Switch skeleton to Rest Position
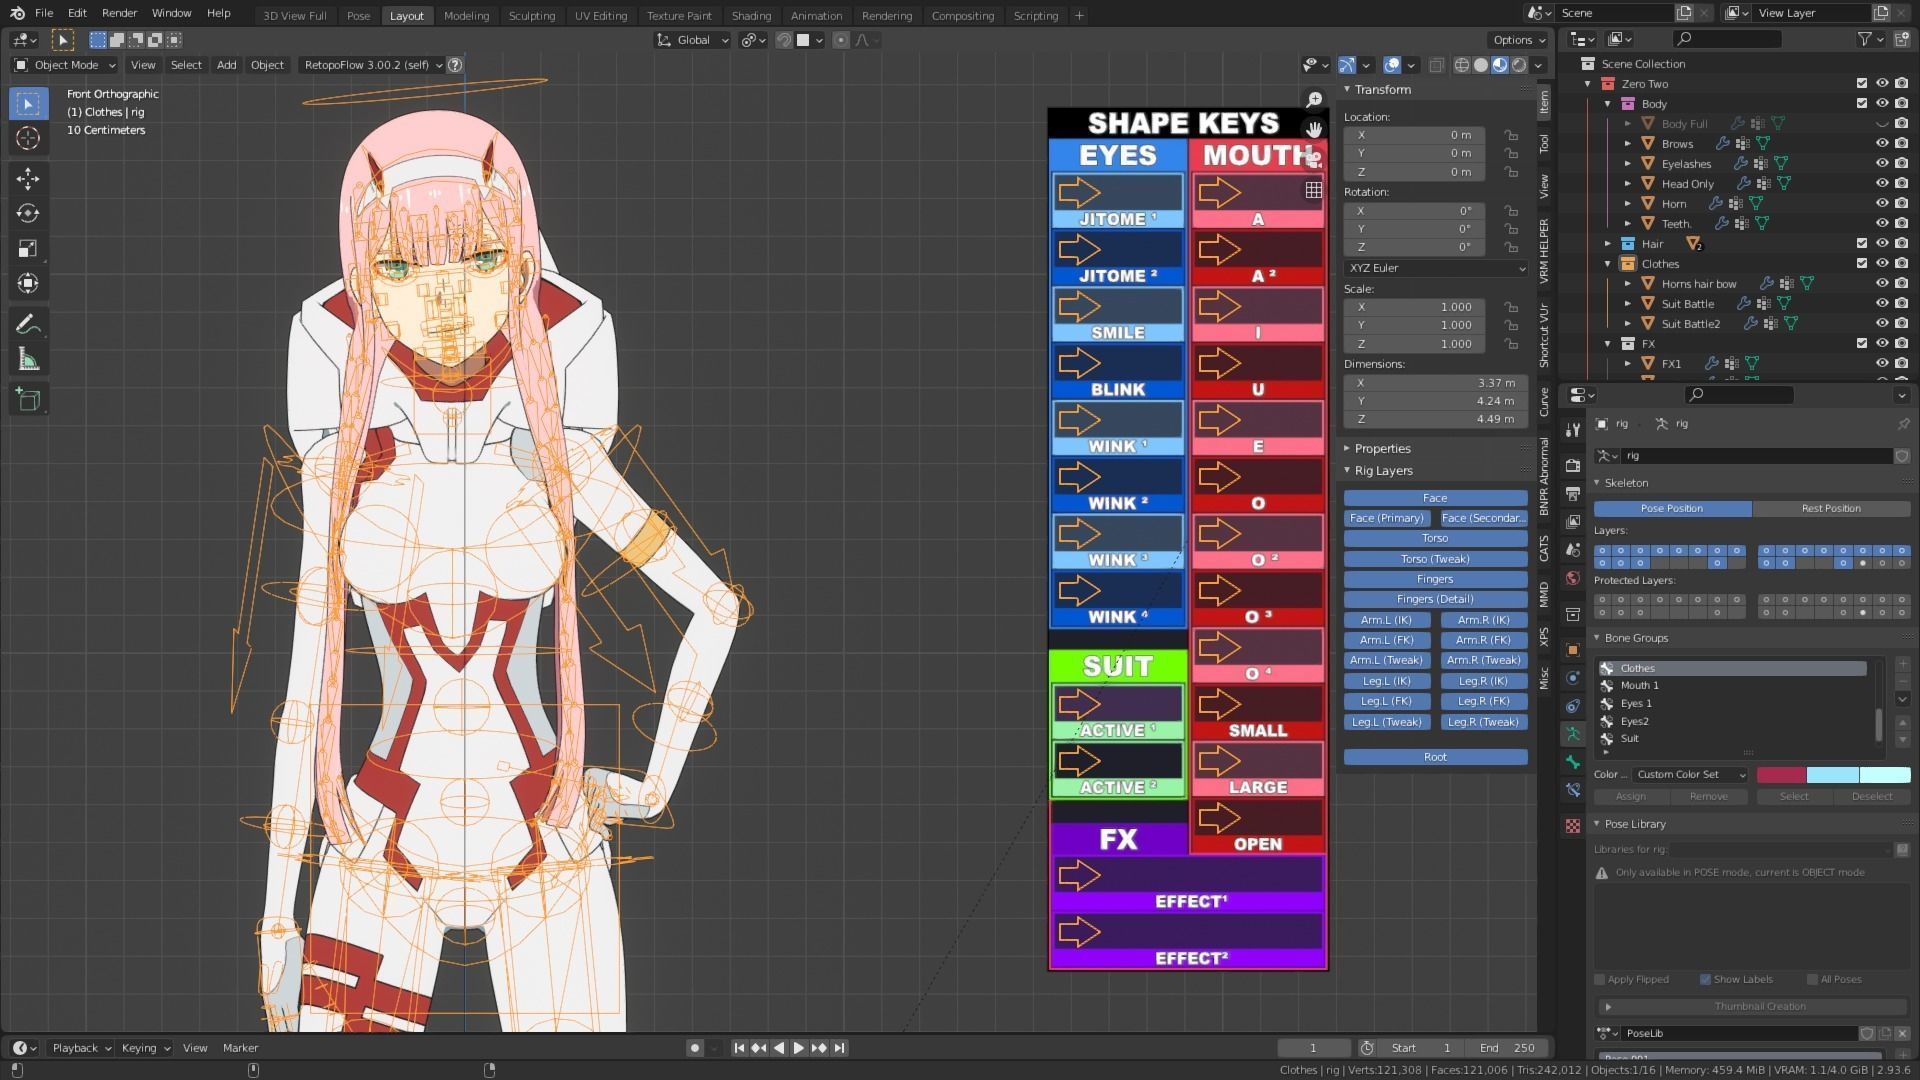Viewport: 1920px width, 1080px height. click(1831, 509)
